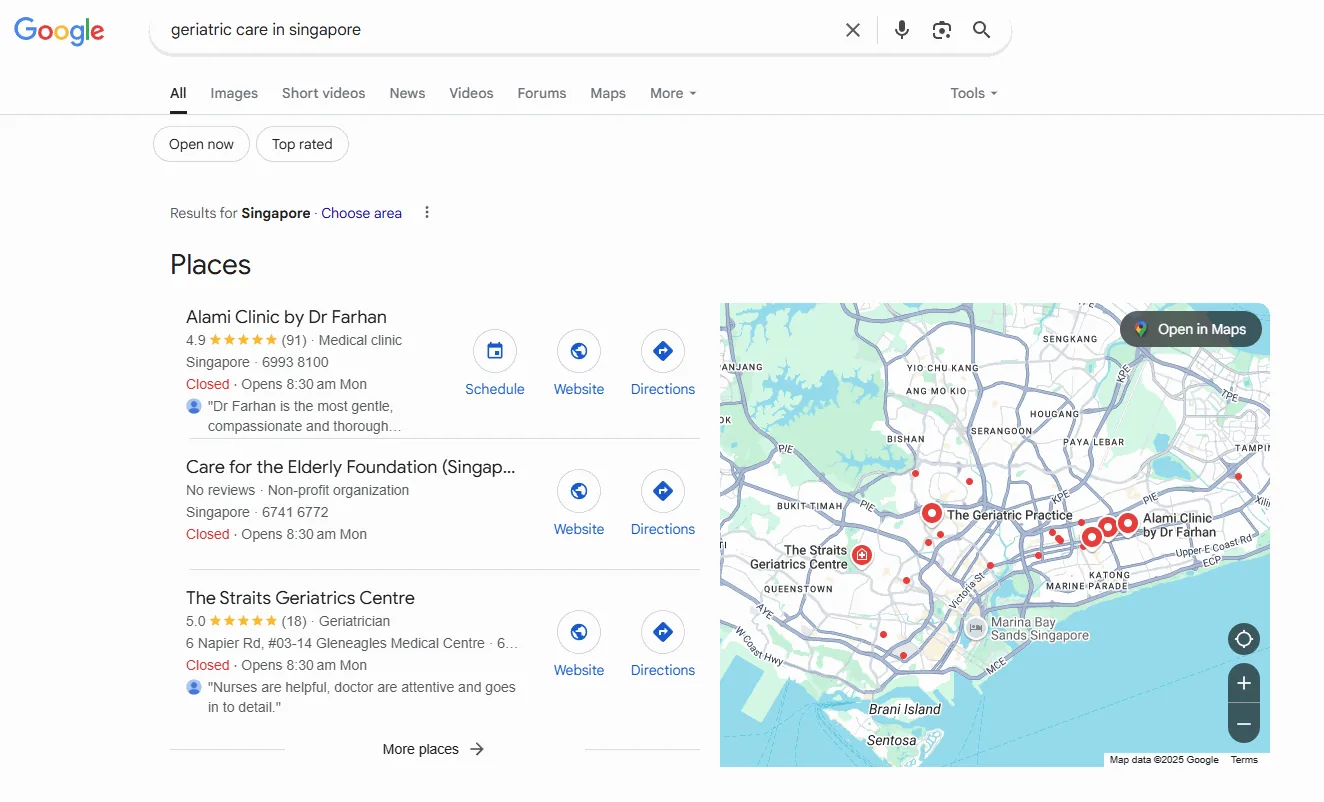Click Marina Bay Sands hotel map icon
This screenshot has width=1324, height=802.
point(975,627)
